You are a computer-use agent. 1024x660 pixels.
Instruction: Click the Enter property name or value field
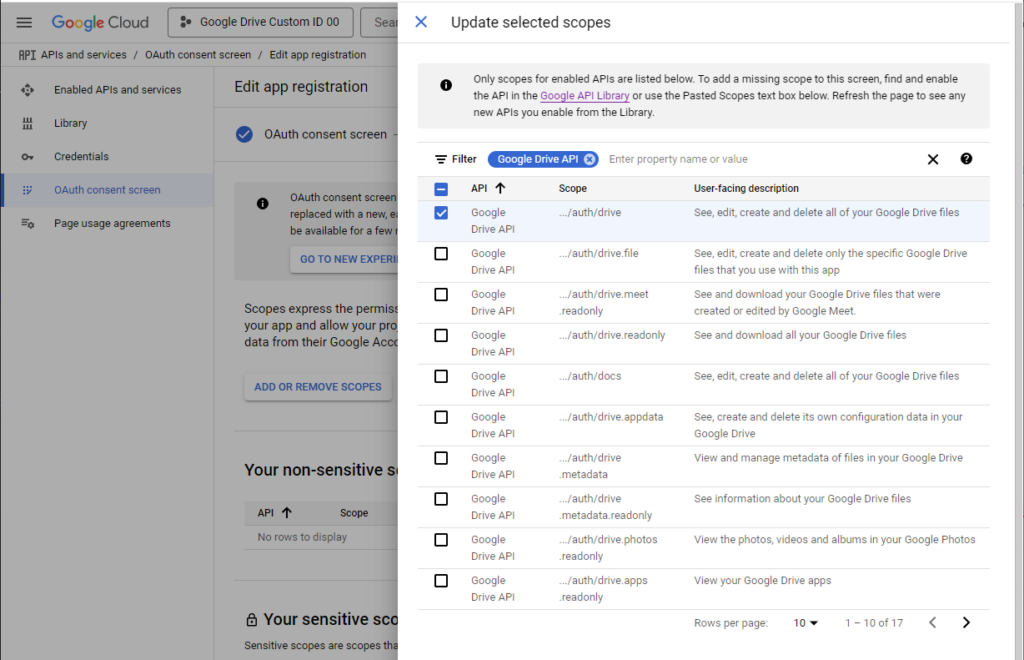[x=761, y=159]
